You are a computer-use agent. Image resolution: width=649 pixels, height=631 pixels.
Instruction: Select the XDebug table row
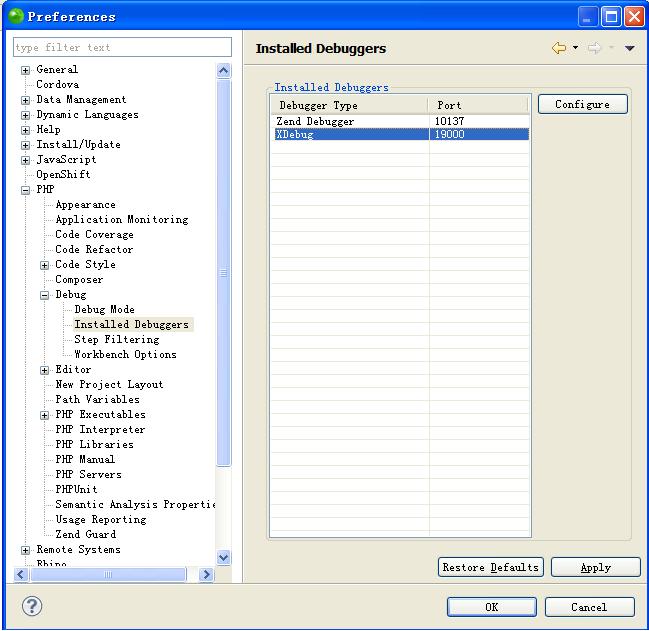point(400,134)
